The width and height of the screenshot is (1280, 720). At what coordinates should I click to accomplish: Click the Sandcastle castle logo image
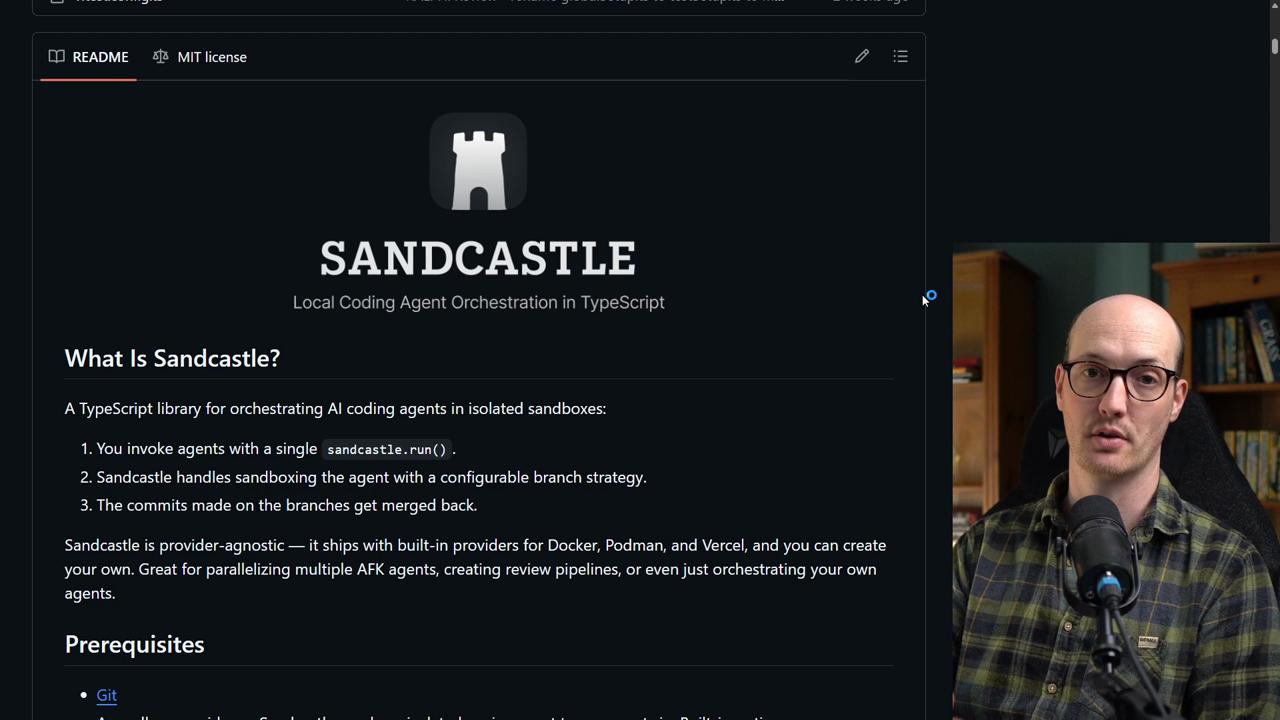(x=478, y=162)
